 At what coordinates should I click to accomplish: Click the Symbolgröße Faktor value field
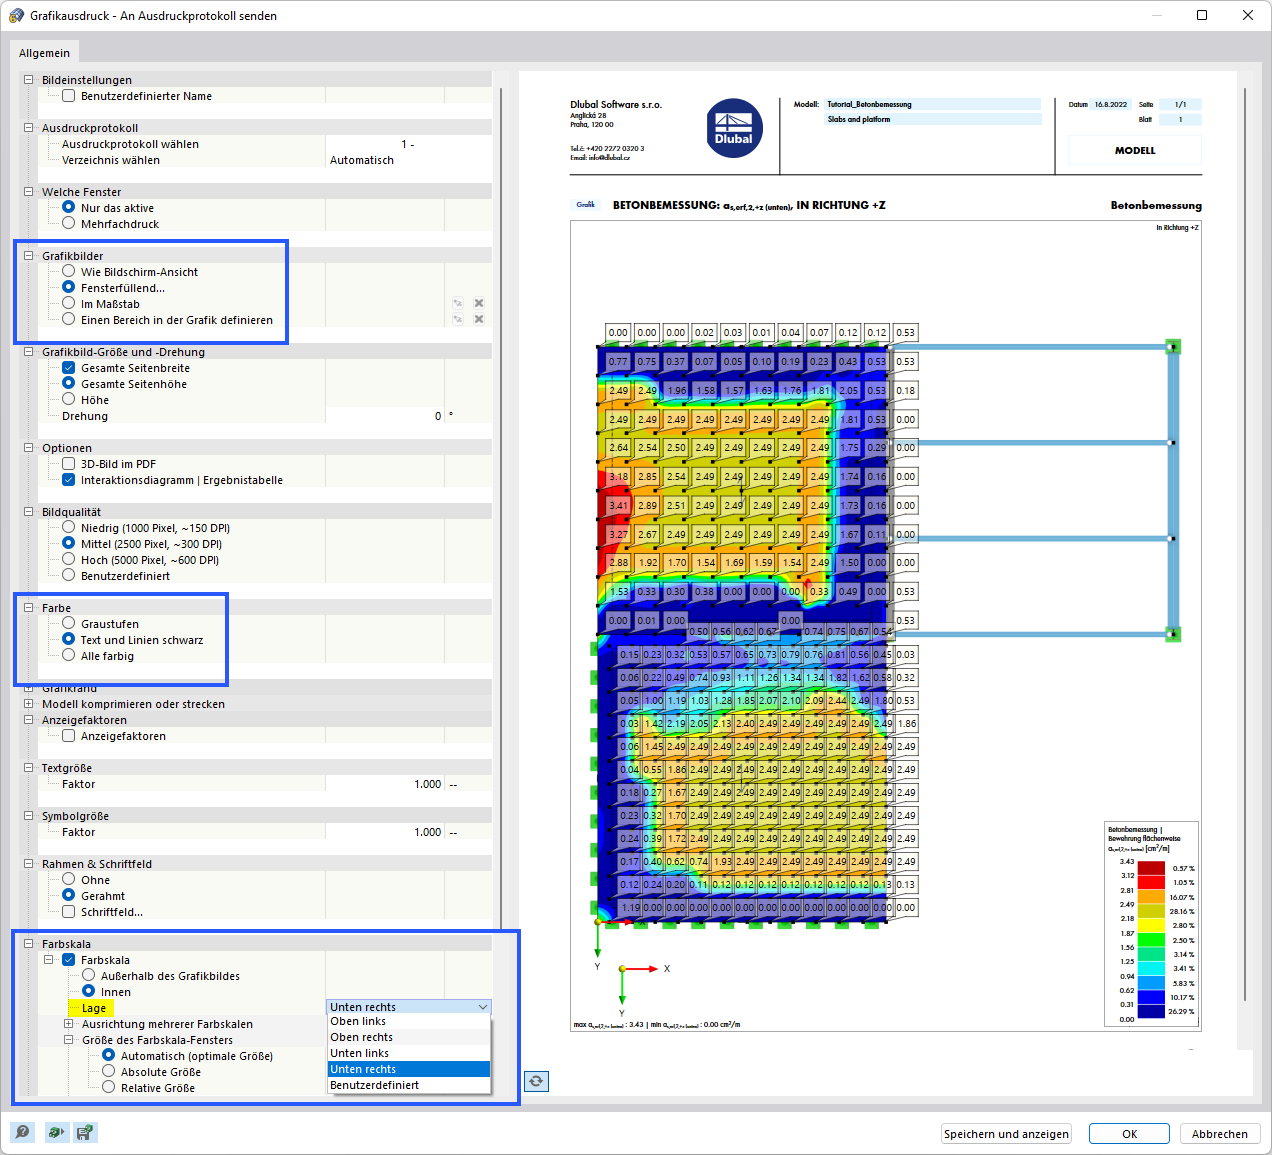385,832
